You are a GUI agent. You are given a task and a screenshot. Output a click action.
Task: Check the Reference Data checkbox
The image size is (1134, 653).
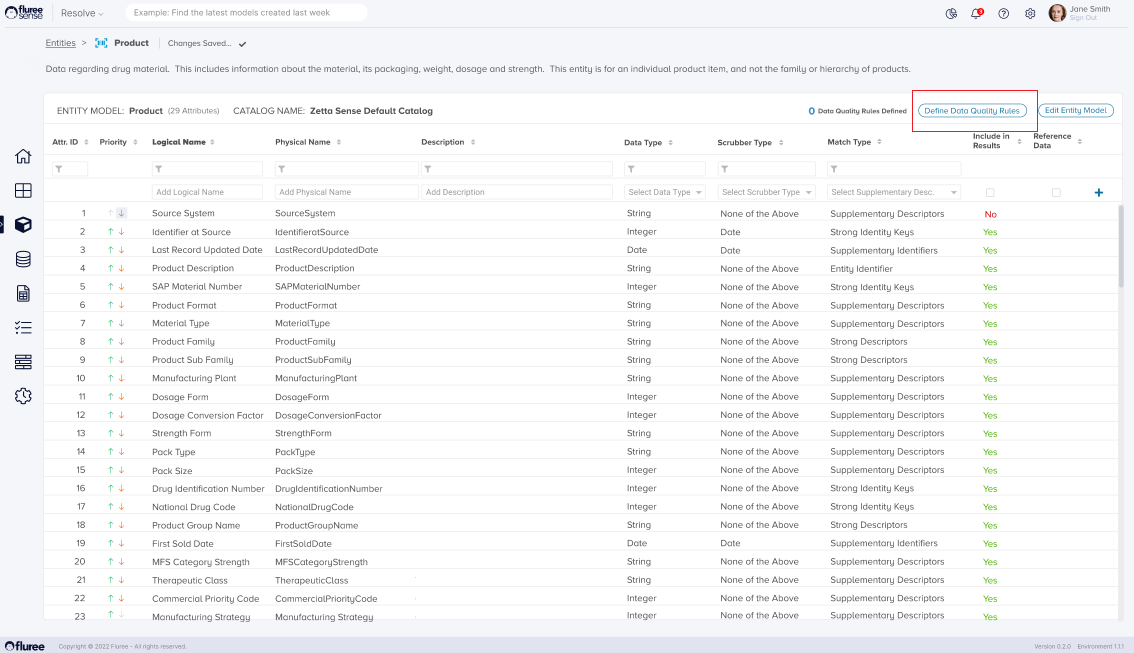1056,192
